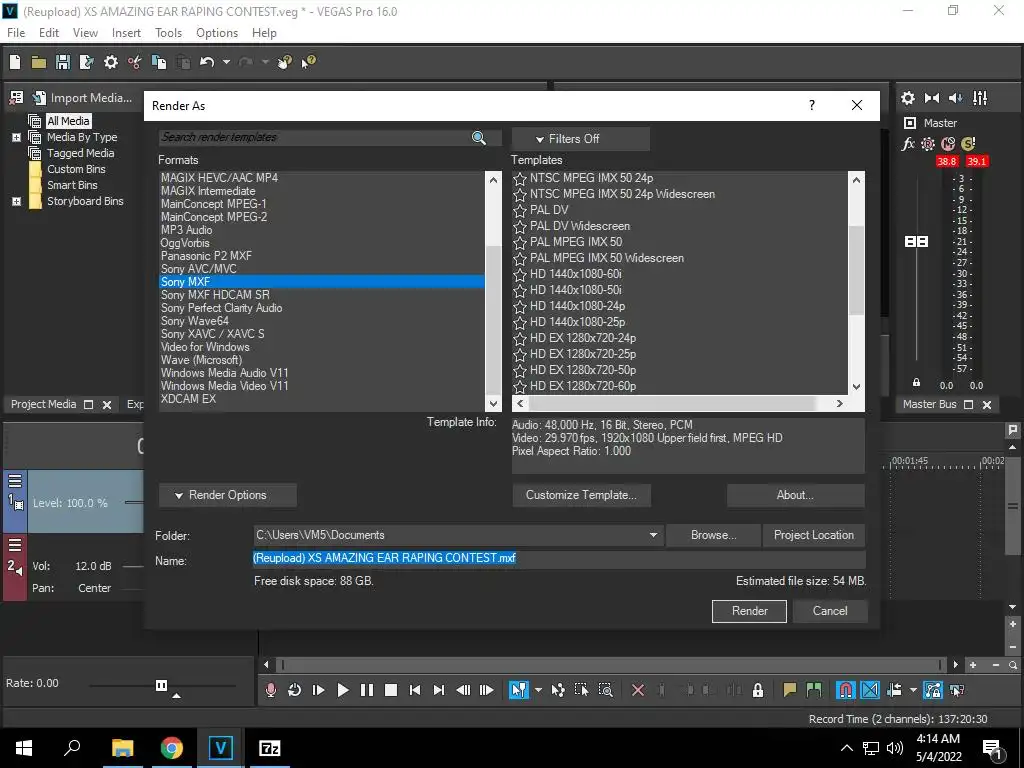1024x768 pixels.
Task: Insert a region with green icon
Action: pos(814,690)
